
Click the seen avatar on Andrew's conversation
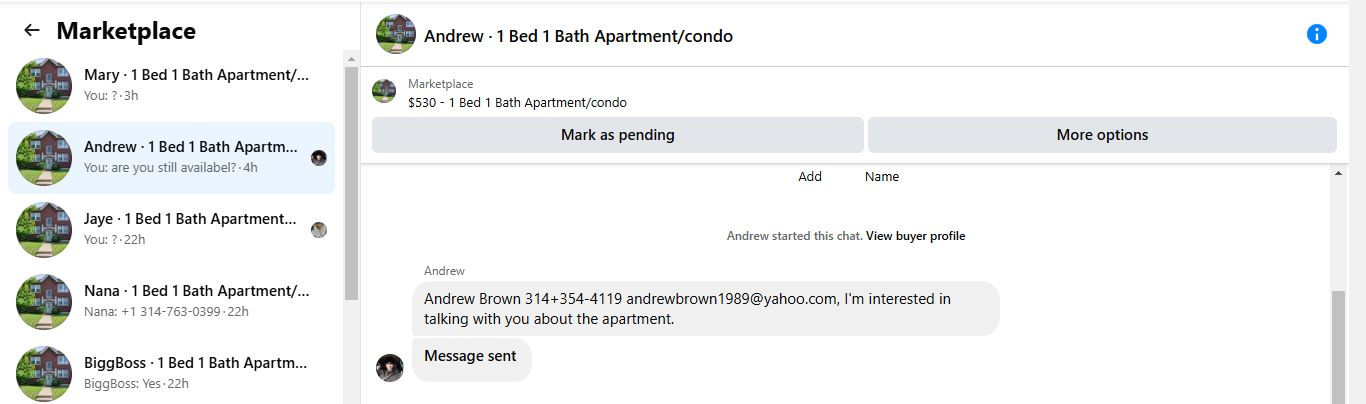[x=319, y=158]
